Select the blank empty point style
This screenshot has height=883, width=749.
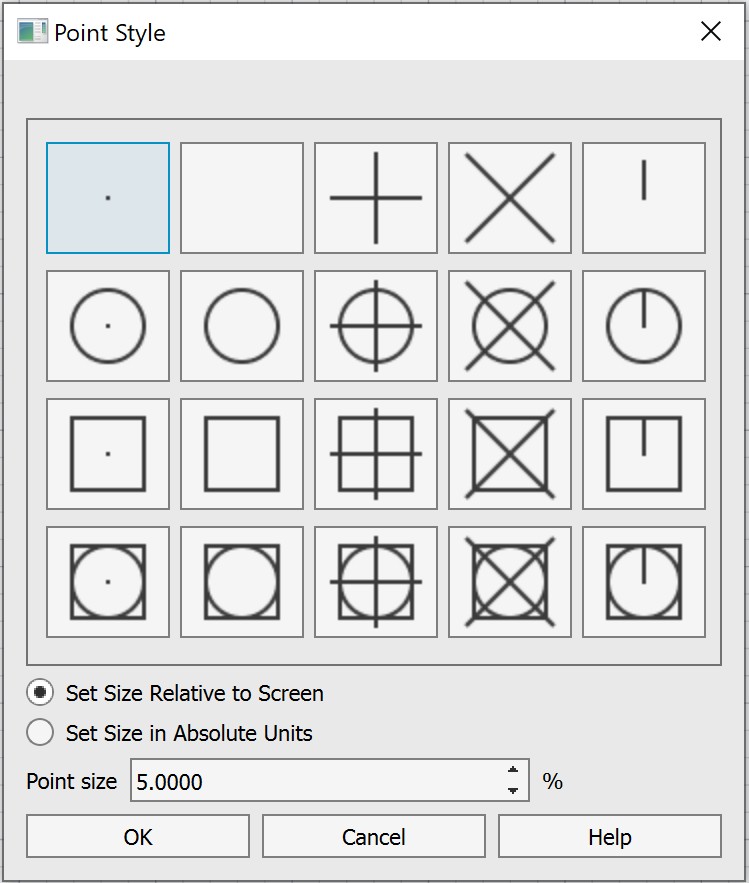pyautogui.click(x=242, y=198)
